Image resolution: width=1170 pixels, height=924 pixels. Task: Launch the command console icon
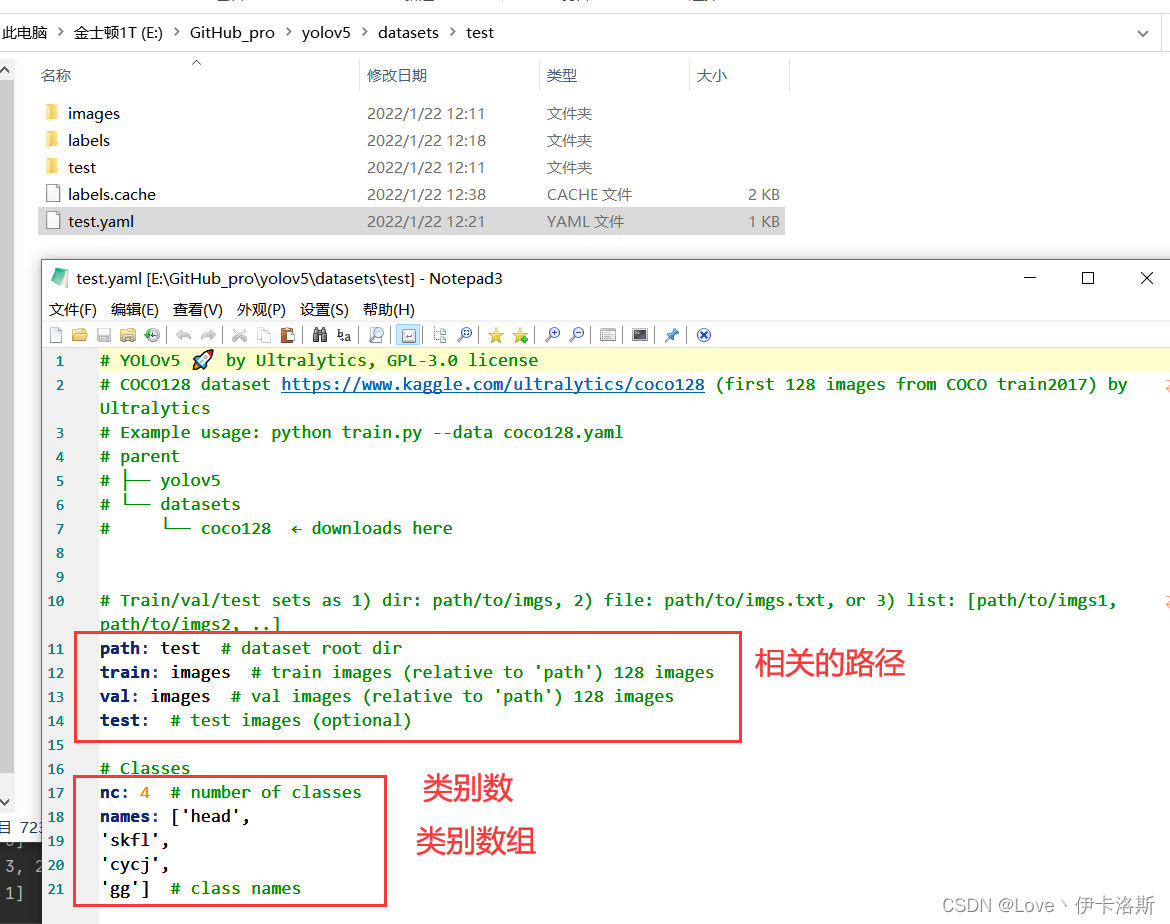(x=639, y=335)
